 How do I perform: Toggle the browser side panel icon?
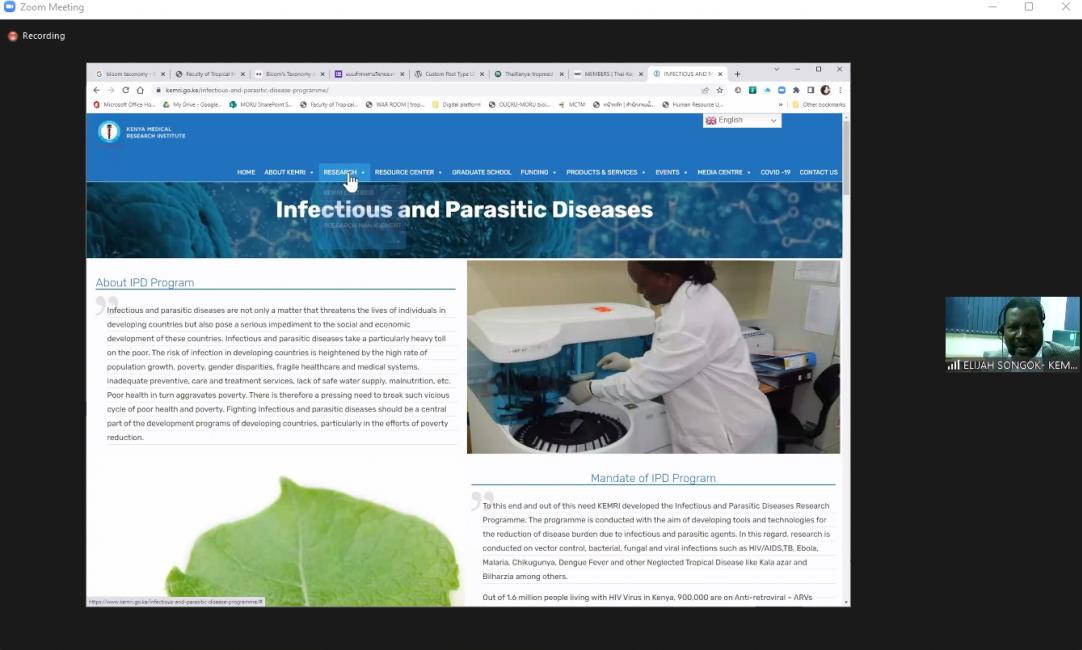click(x=811, y=90)
